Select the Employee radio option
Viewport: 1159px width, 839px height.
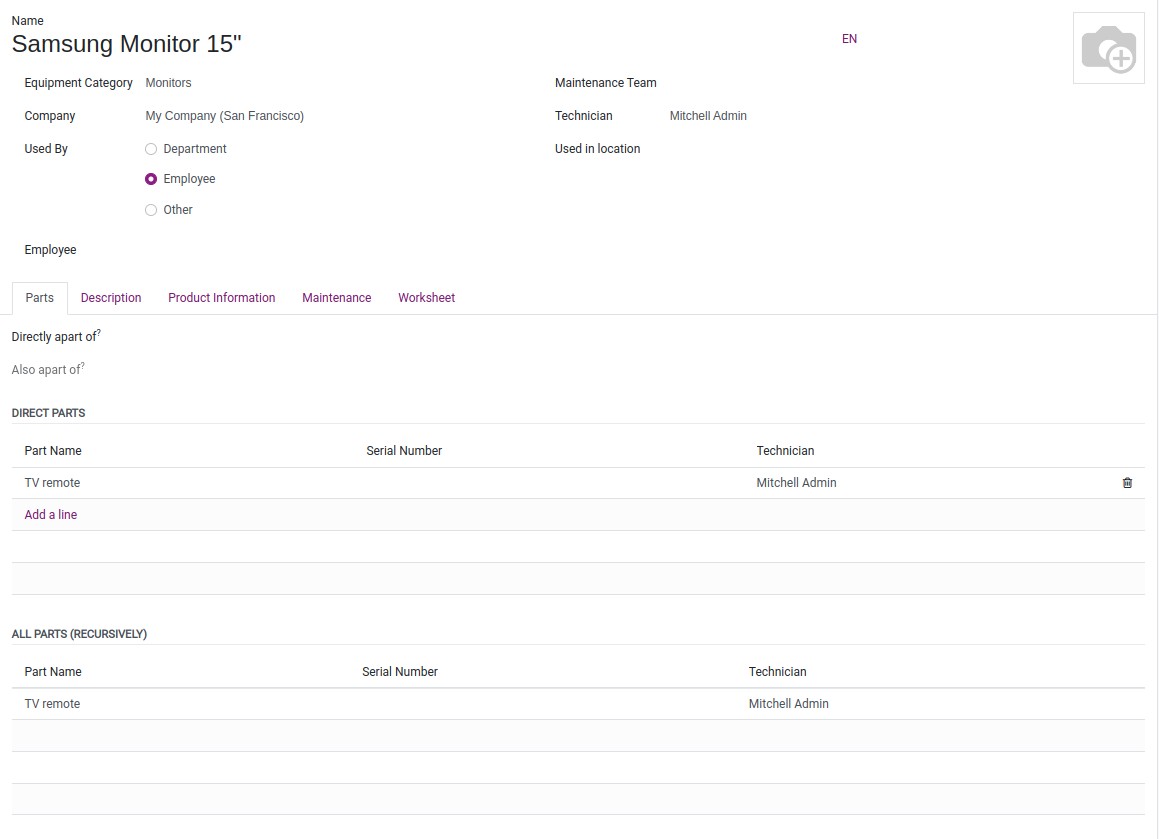point(151,179)
